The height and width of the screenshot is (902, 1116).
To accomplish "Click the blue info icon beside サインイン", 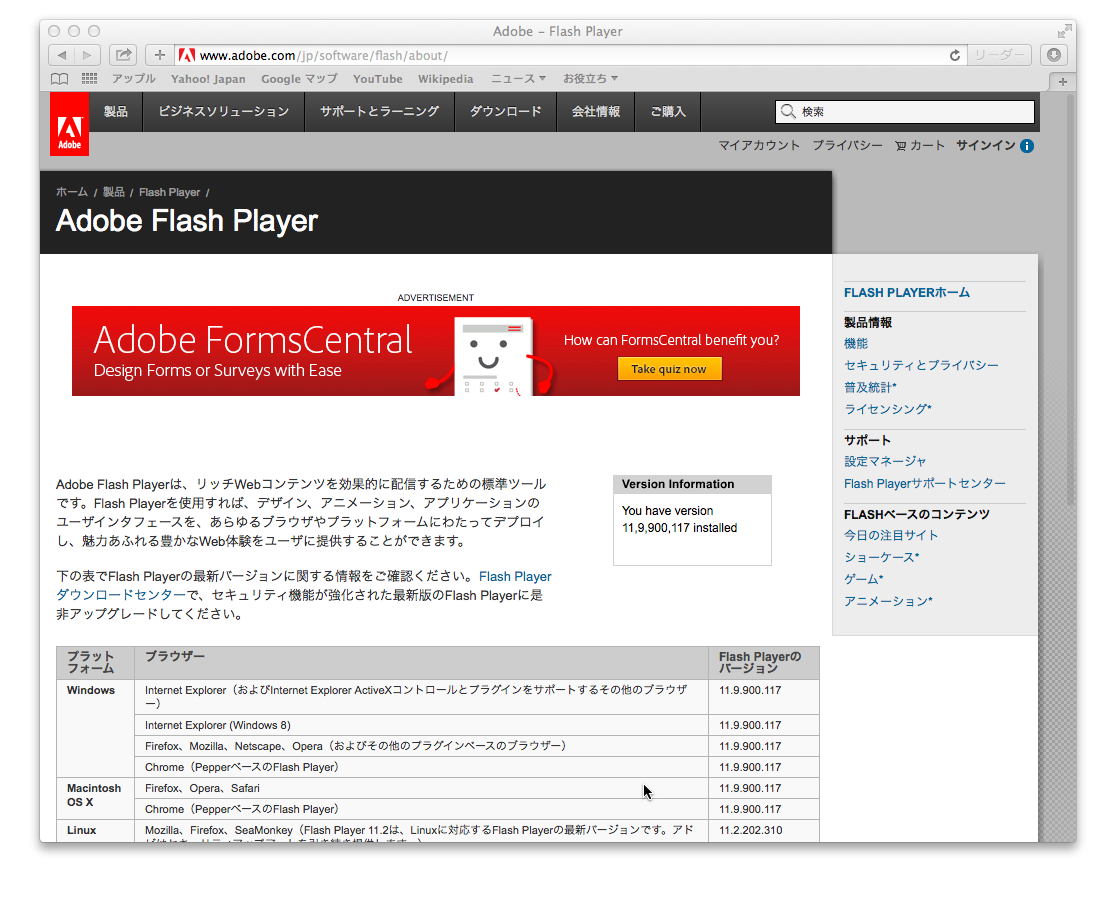I will coord(1027,146).
